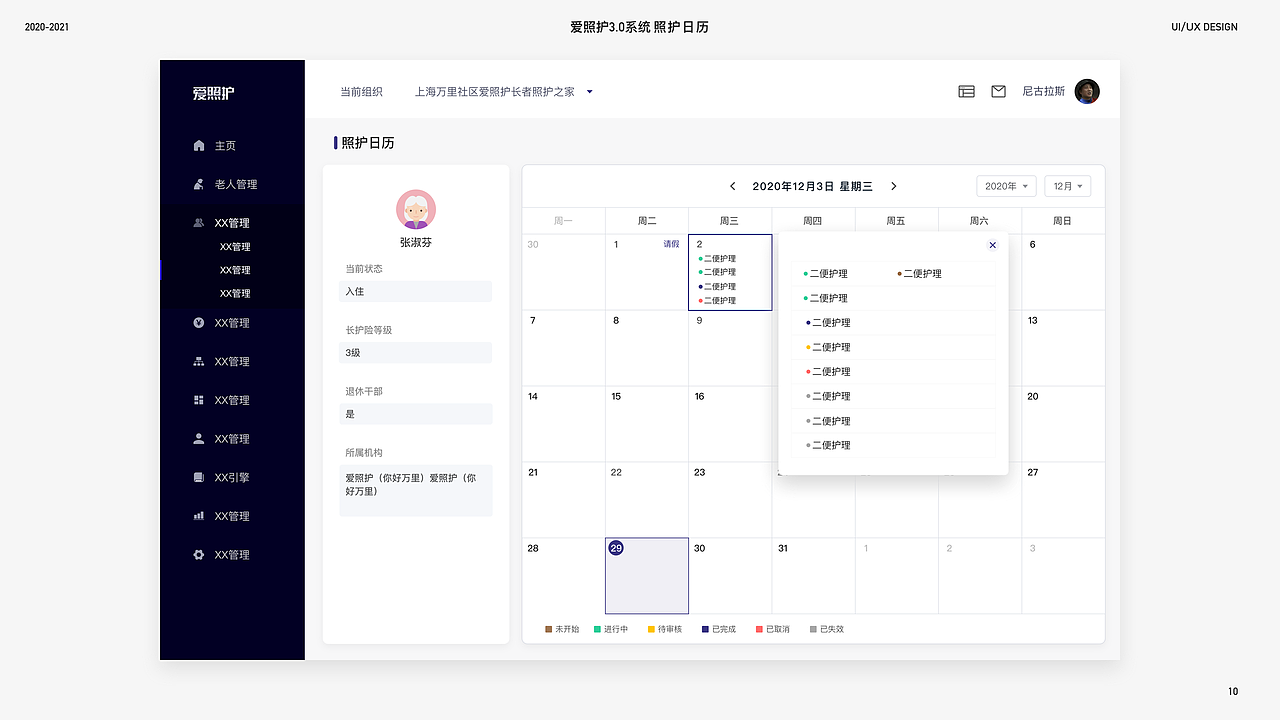The width and height of the screenshot is (1280, 720).
Task: Click the 照护日历 page heading
Action: 368,143
